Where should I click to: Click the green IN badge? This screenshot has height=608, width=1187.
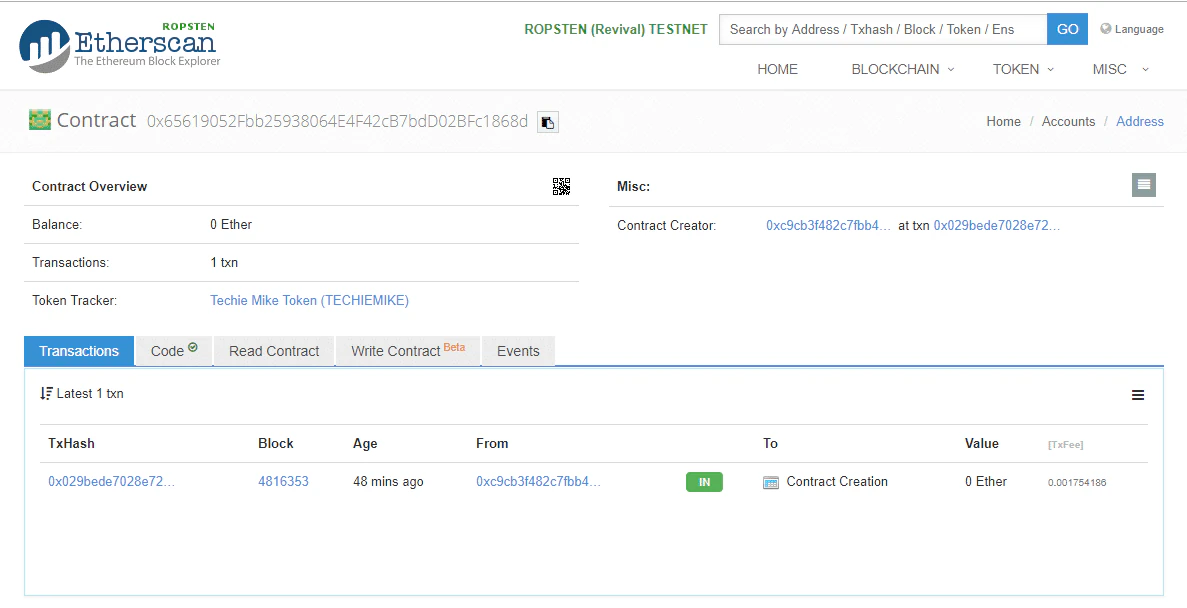(704, 482)
